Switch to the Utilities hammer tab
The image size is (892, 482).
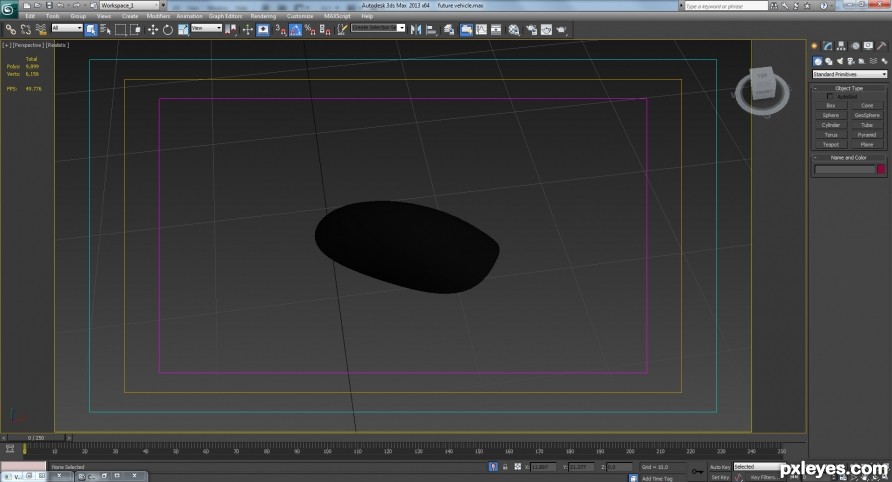(881, 46)
